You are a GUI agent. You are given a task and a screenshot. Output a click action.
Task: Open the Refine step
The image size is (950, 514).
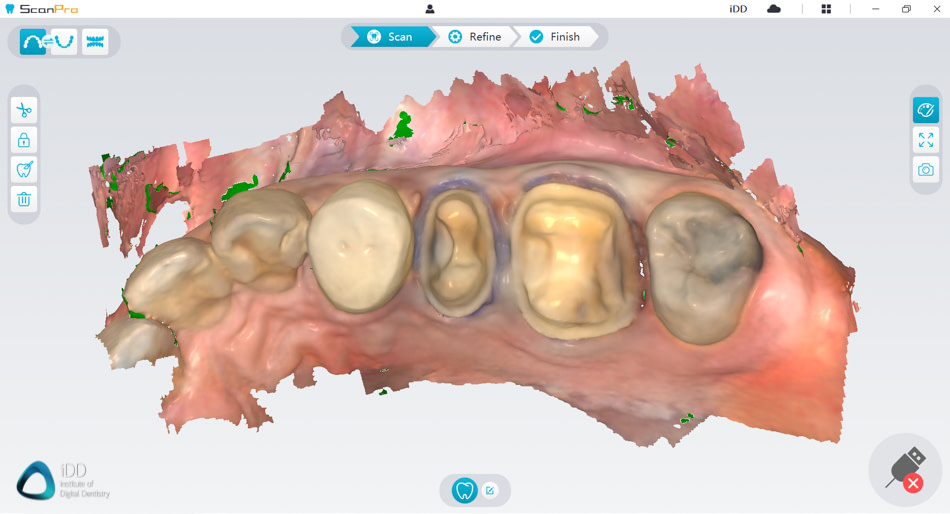tap(474, 37)
